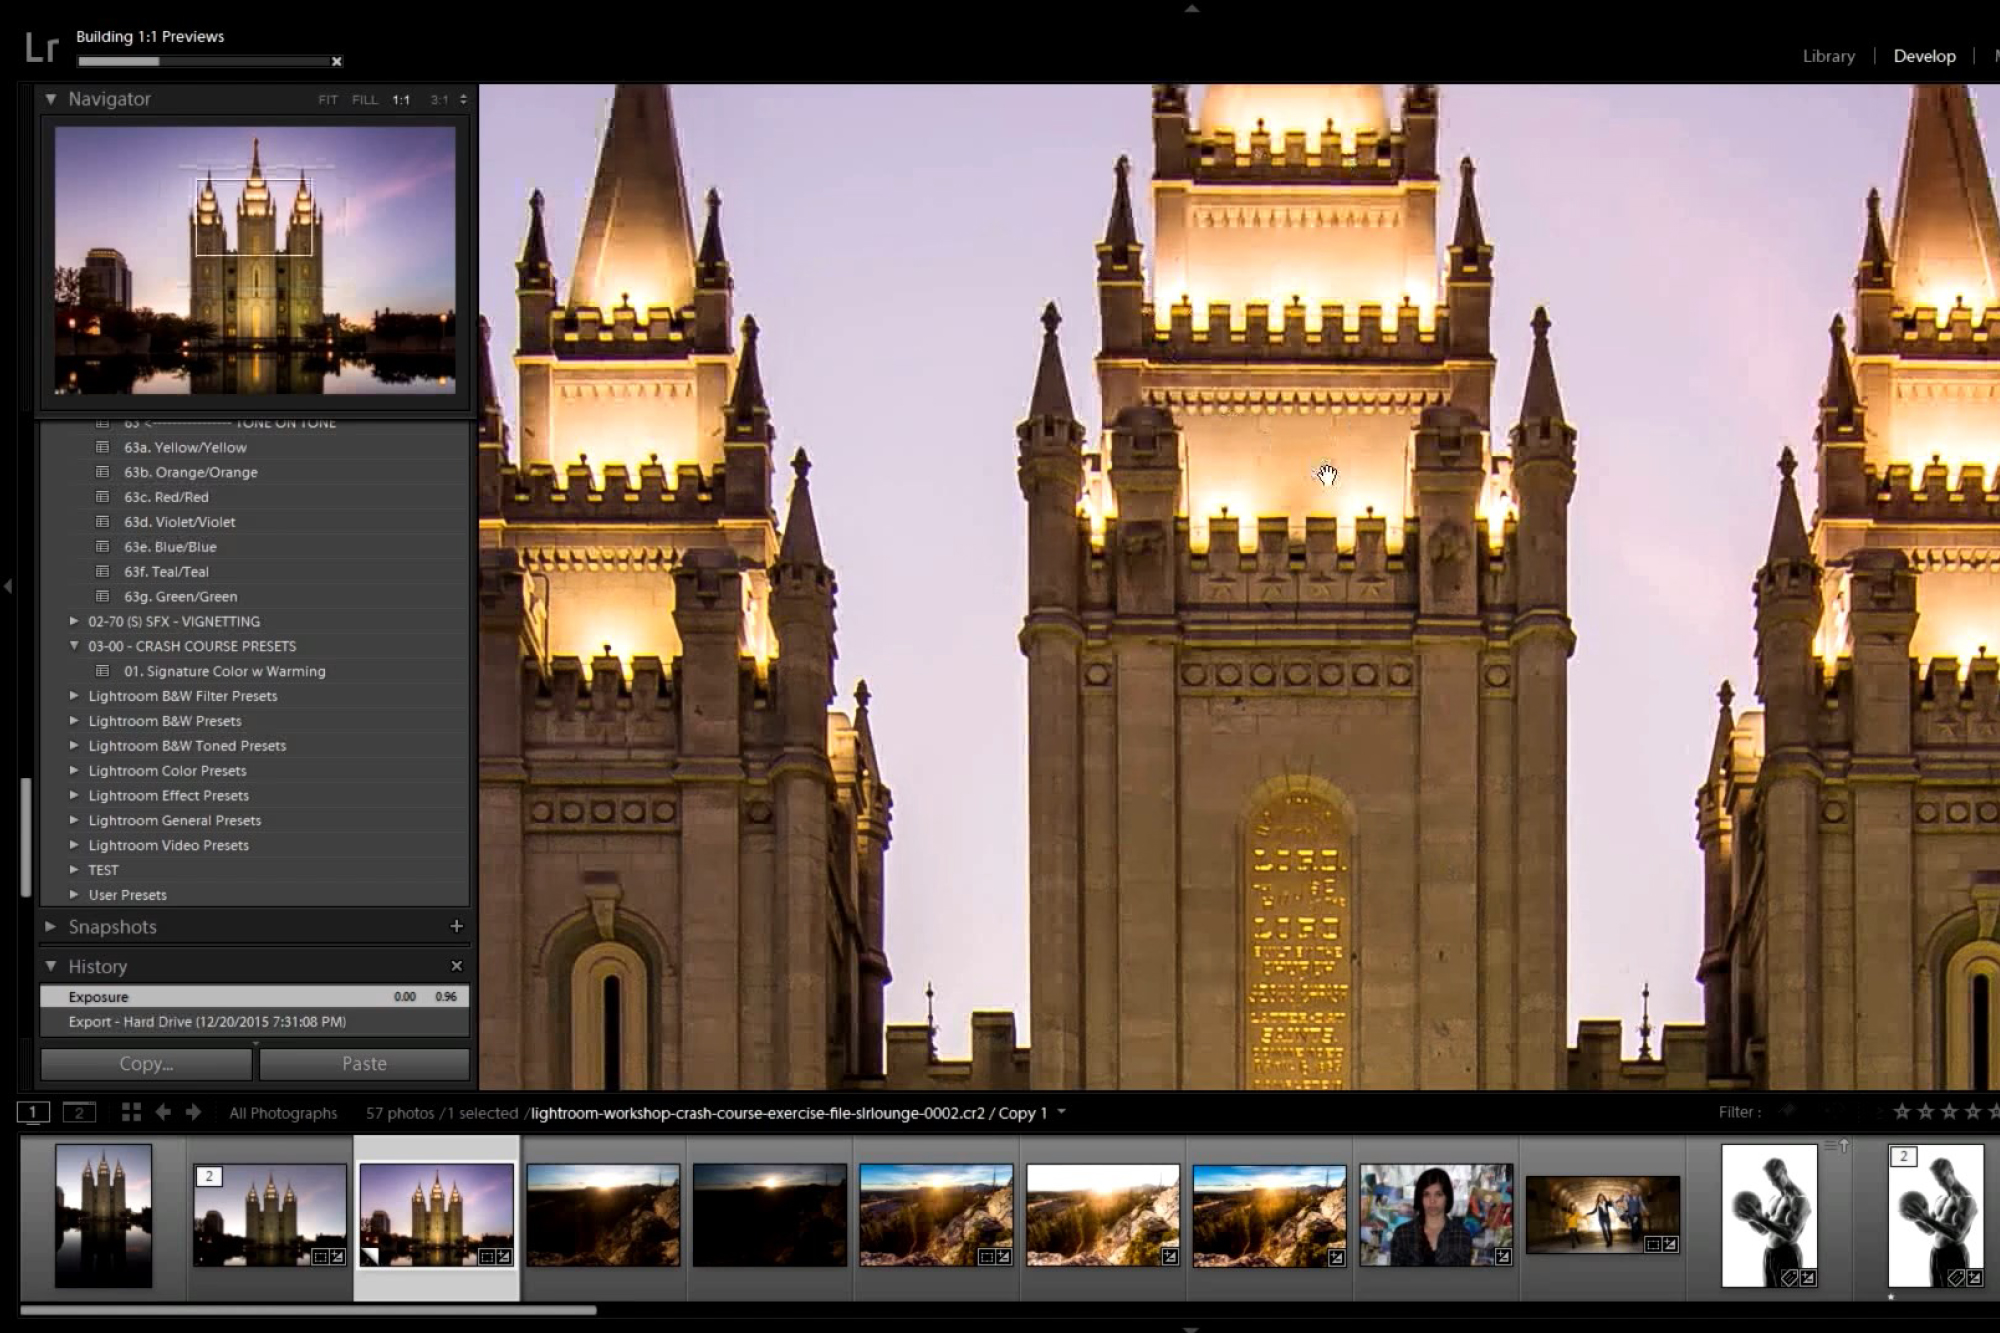2000x1333 pixels.
Task: Cancel the Building 1:1 Previews task
Action: tap(337, 62)
